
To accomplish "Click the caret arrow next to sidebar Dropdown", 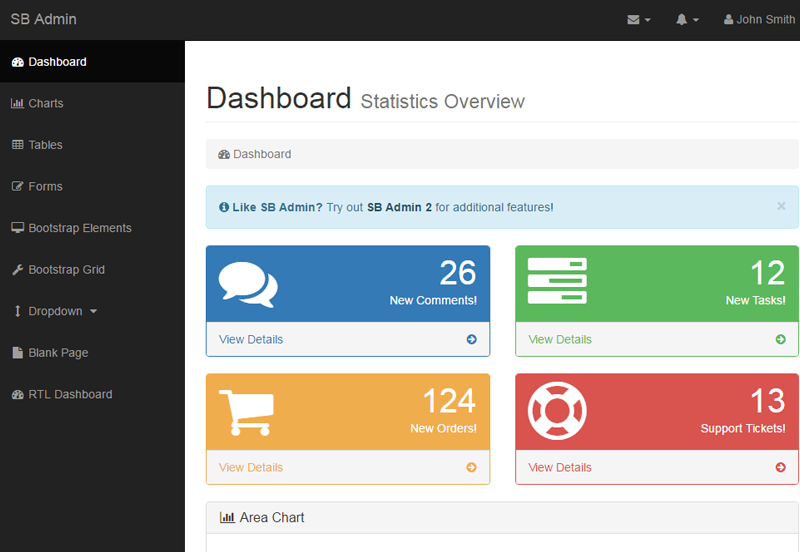I will pos(93,311).
